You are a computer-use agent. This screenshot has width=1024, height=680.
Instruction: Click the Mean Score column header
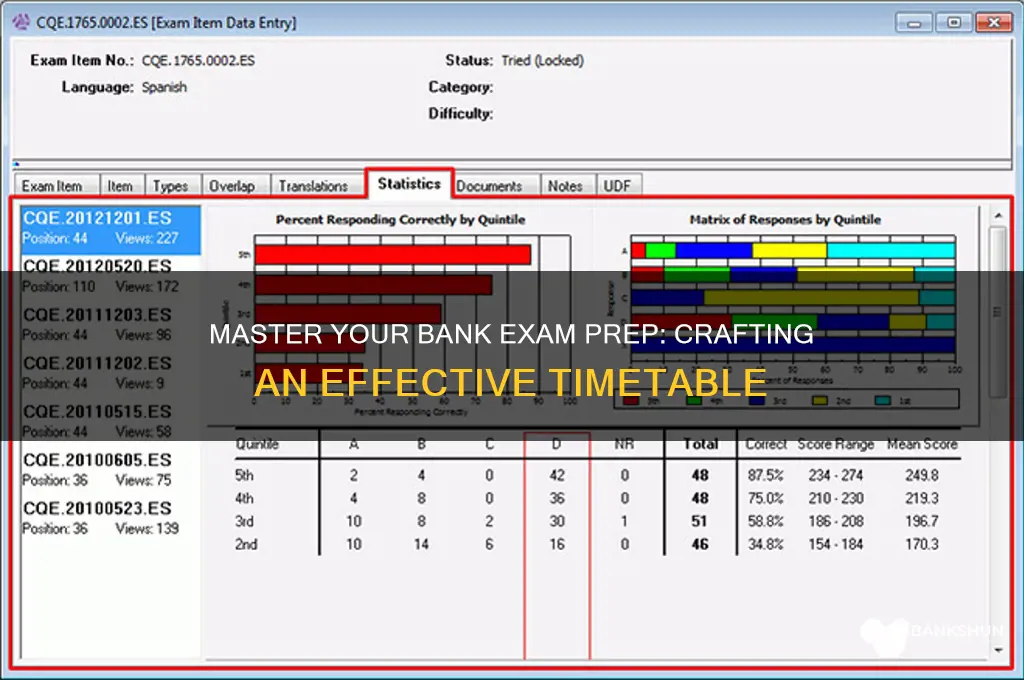921,444
